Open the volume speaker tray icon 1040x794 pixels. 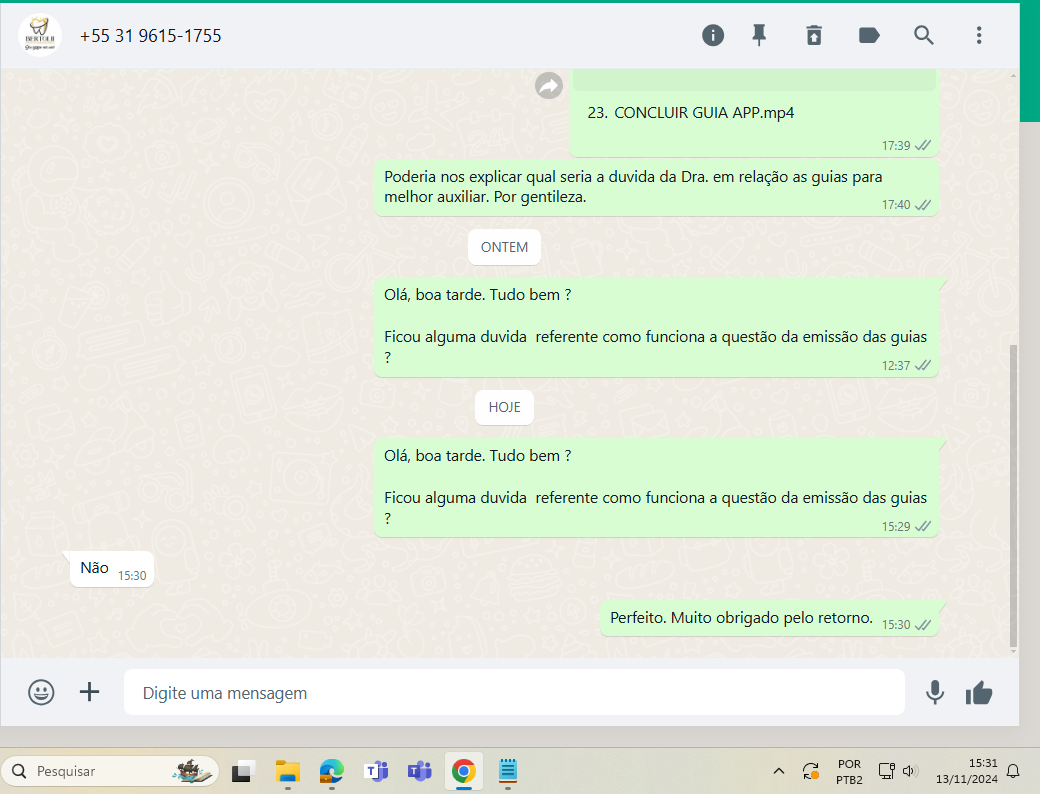coord(909,771)
